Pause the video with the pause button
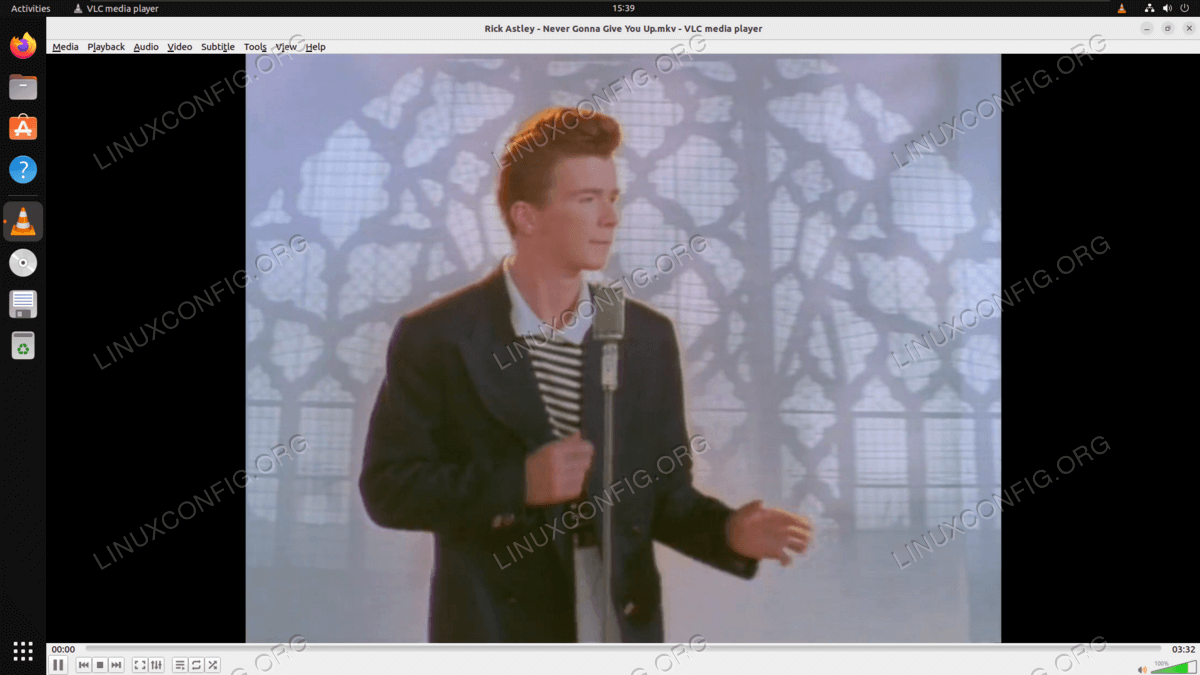Image resolution: width=1200 pixels, height=675 pixels. coord(58,665)
